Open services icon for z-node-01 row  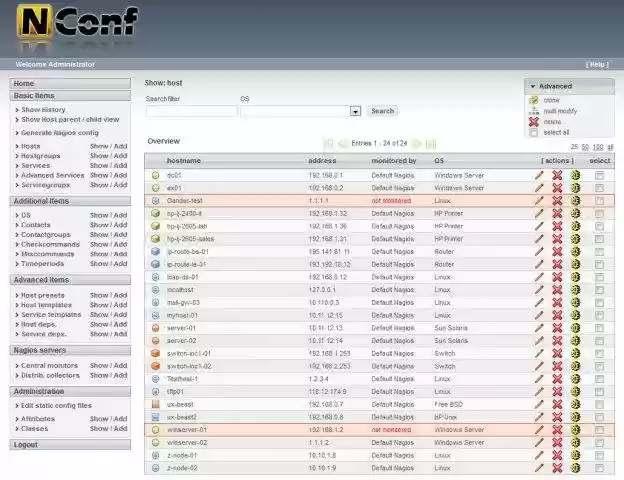pyautogui.click(x=575, y=455)
